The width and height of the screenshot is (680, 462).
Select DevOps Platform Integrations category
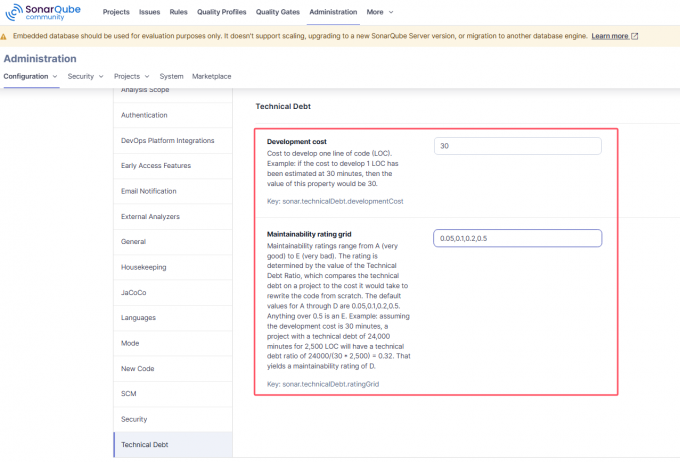tap(167, 140)
